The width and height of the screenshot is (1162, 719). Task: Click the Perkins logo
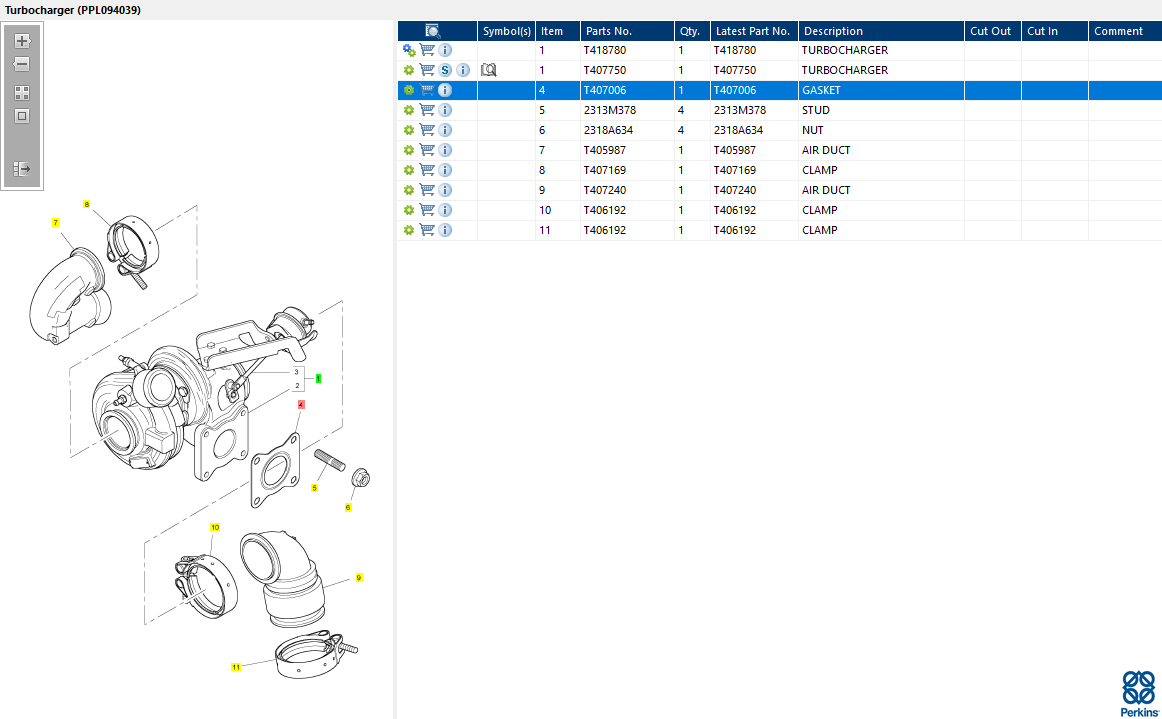pyautogui.click(x=1139, y=694)
